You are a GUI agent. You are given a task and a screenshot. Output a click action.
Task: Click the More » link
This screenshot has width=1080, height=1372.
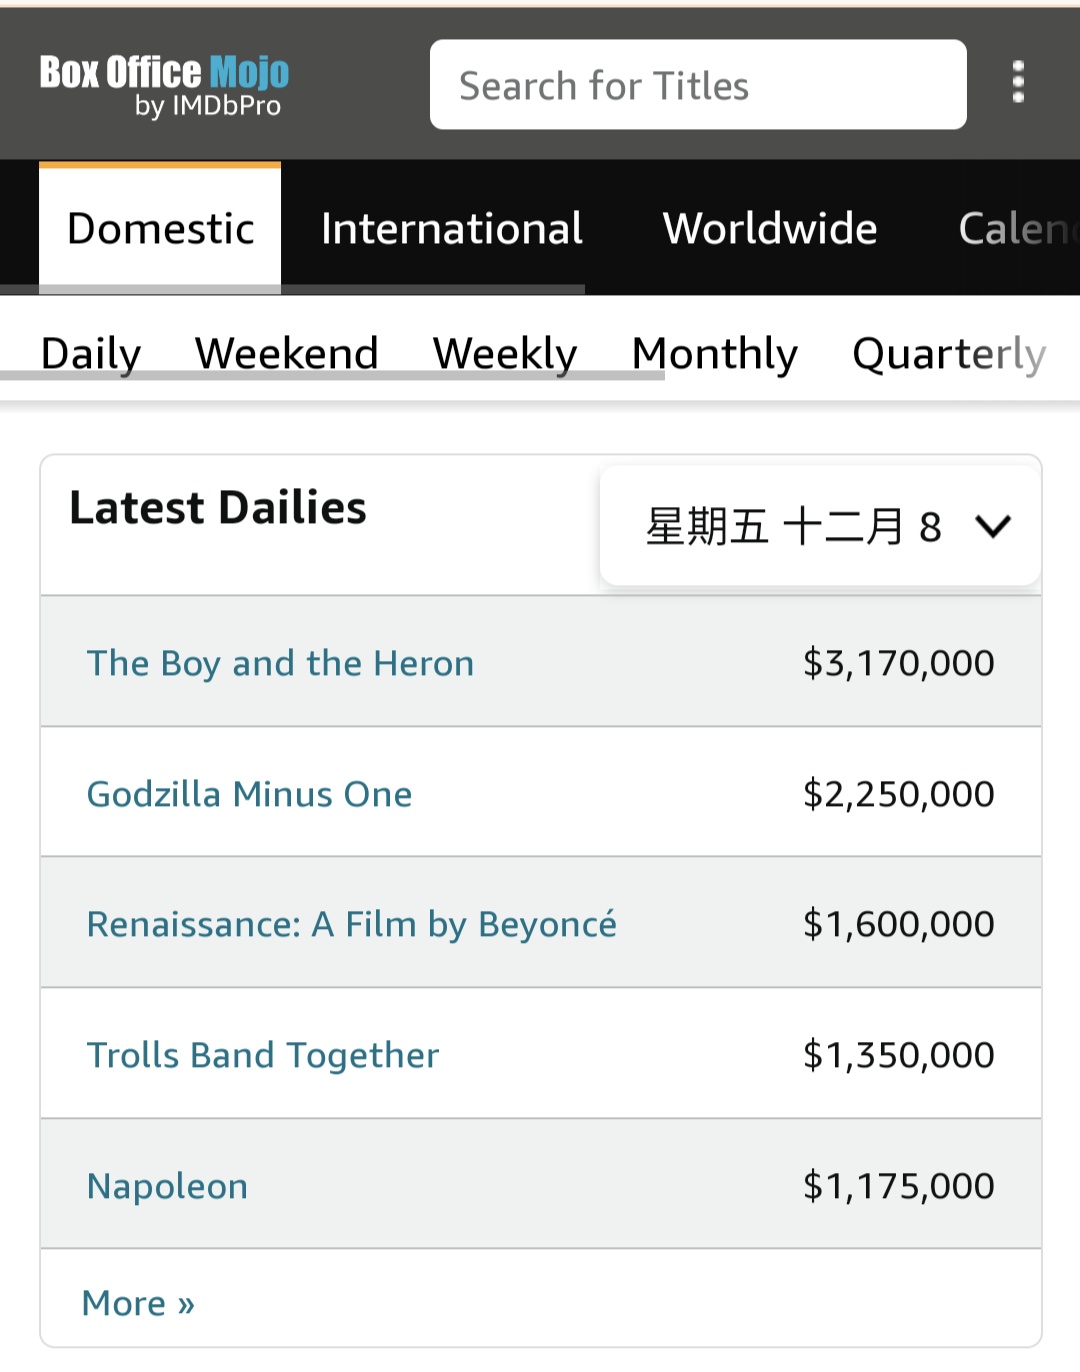pos(138,1303)
